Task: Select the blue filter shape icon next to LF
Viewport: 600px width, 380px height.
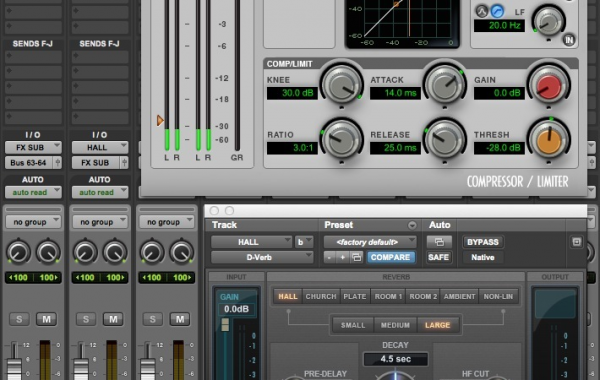Action: [x=497, y=11]
